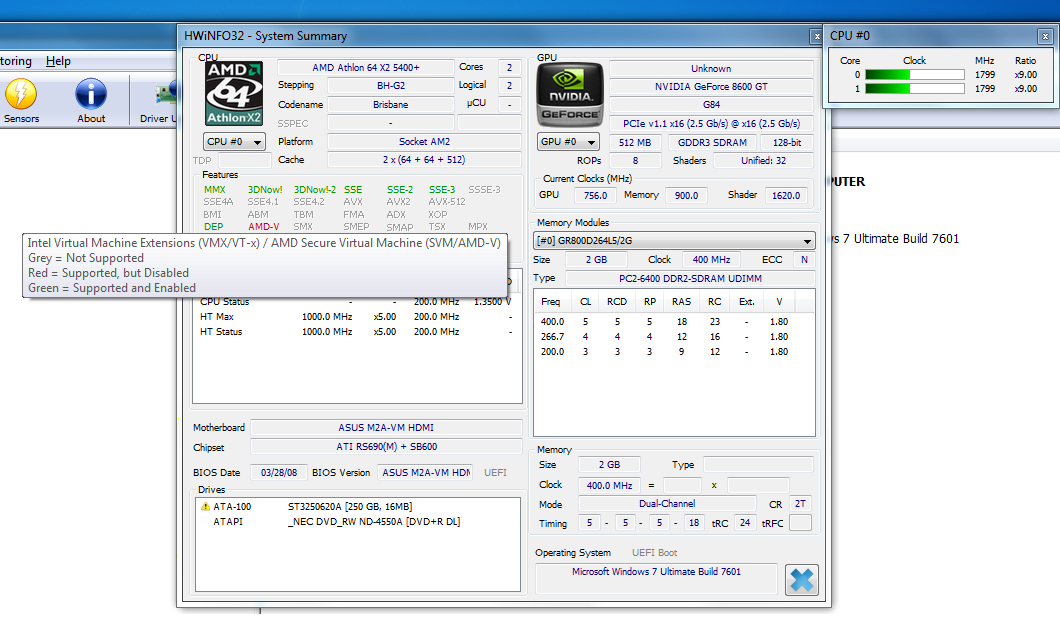Select the 266.7 frequency row in timings table
This screenshot has width=1060, height=617.
674,337
